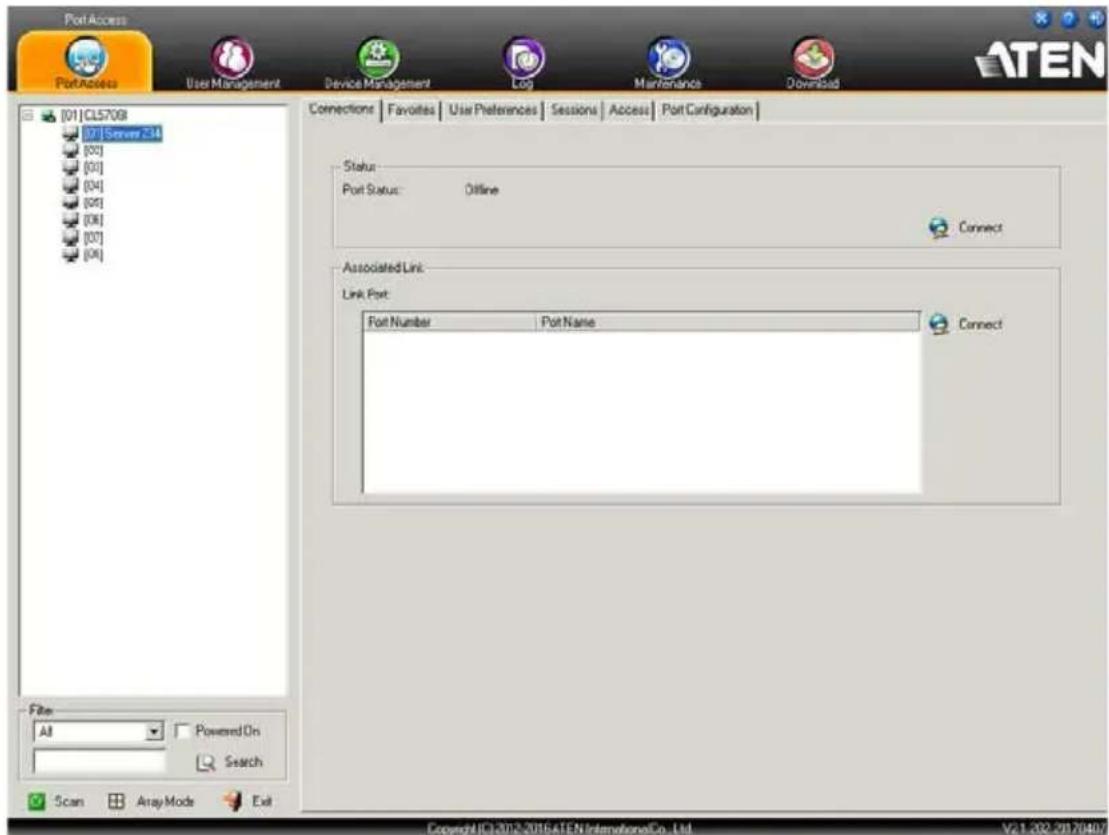The height and width of the screenshot is (835, 1109).
Task: Open the Maintenance section icon
Action: [668, 57]
